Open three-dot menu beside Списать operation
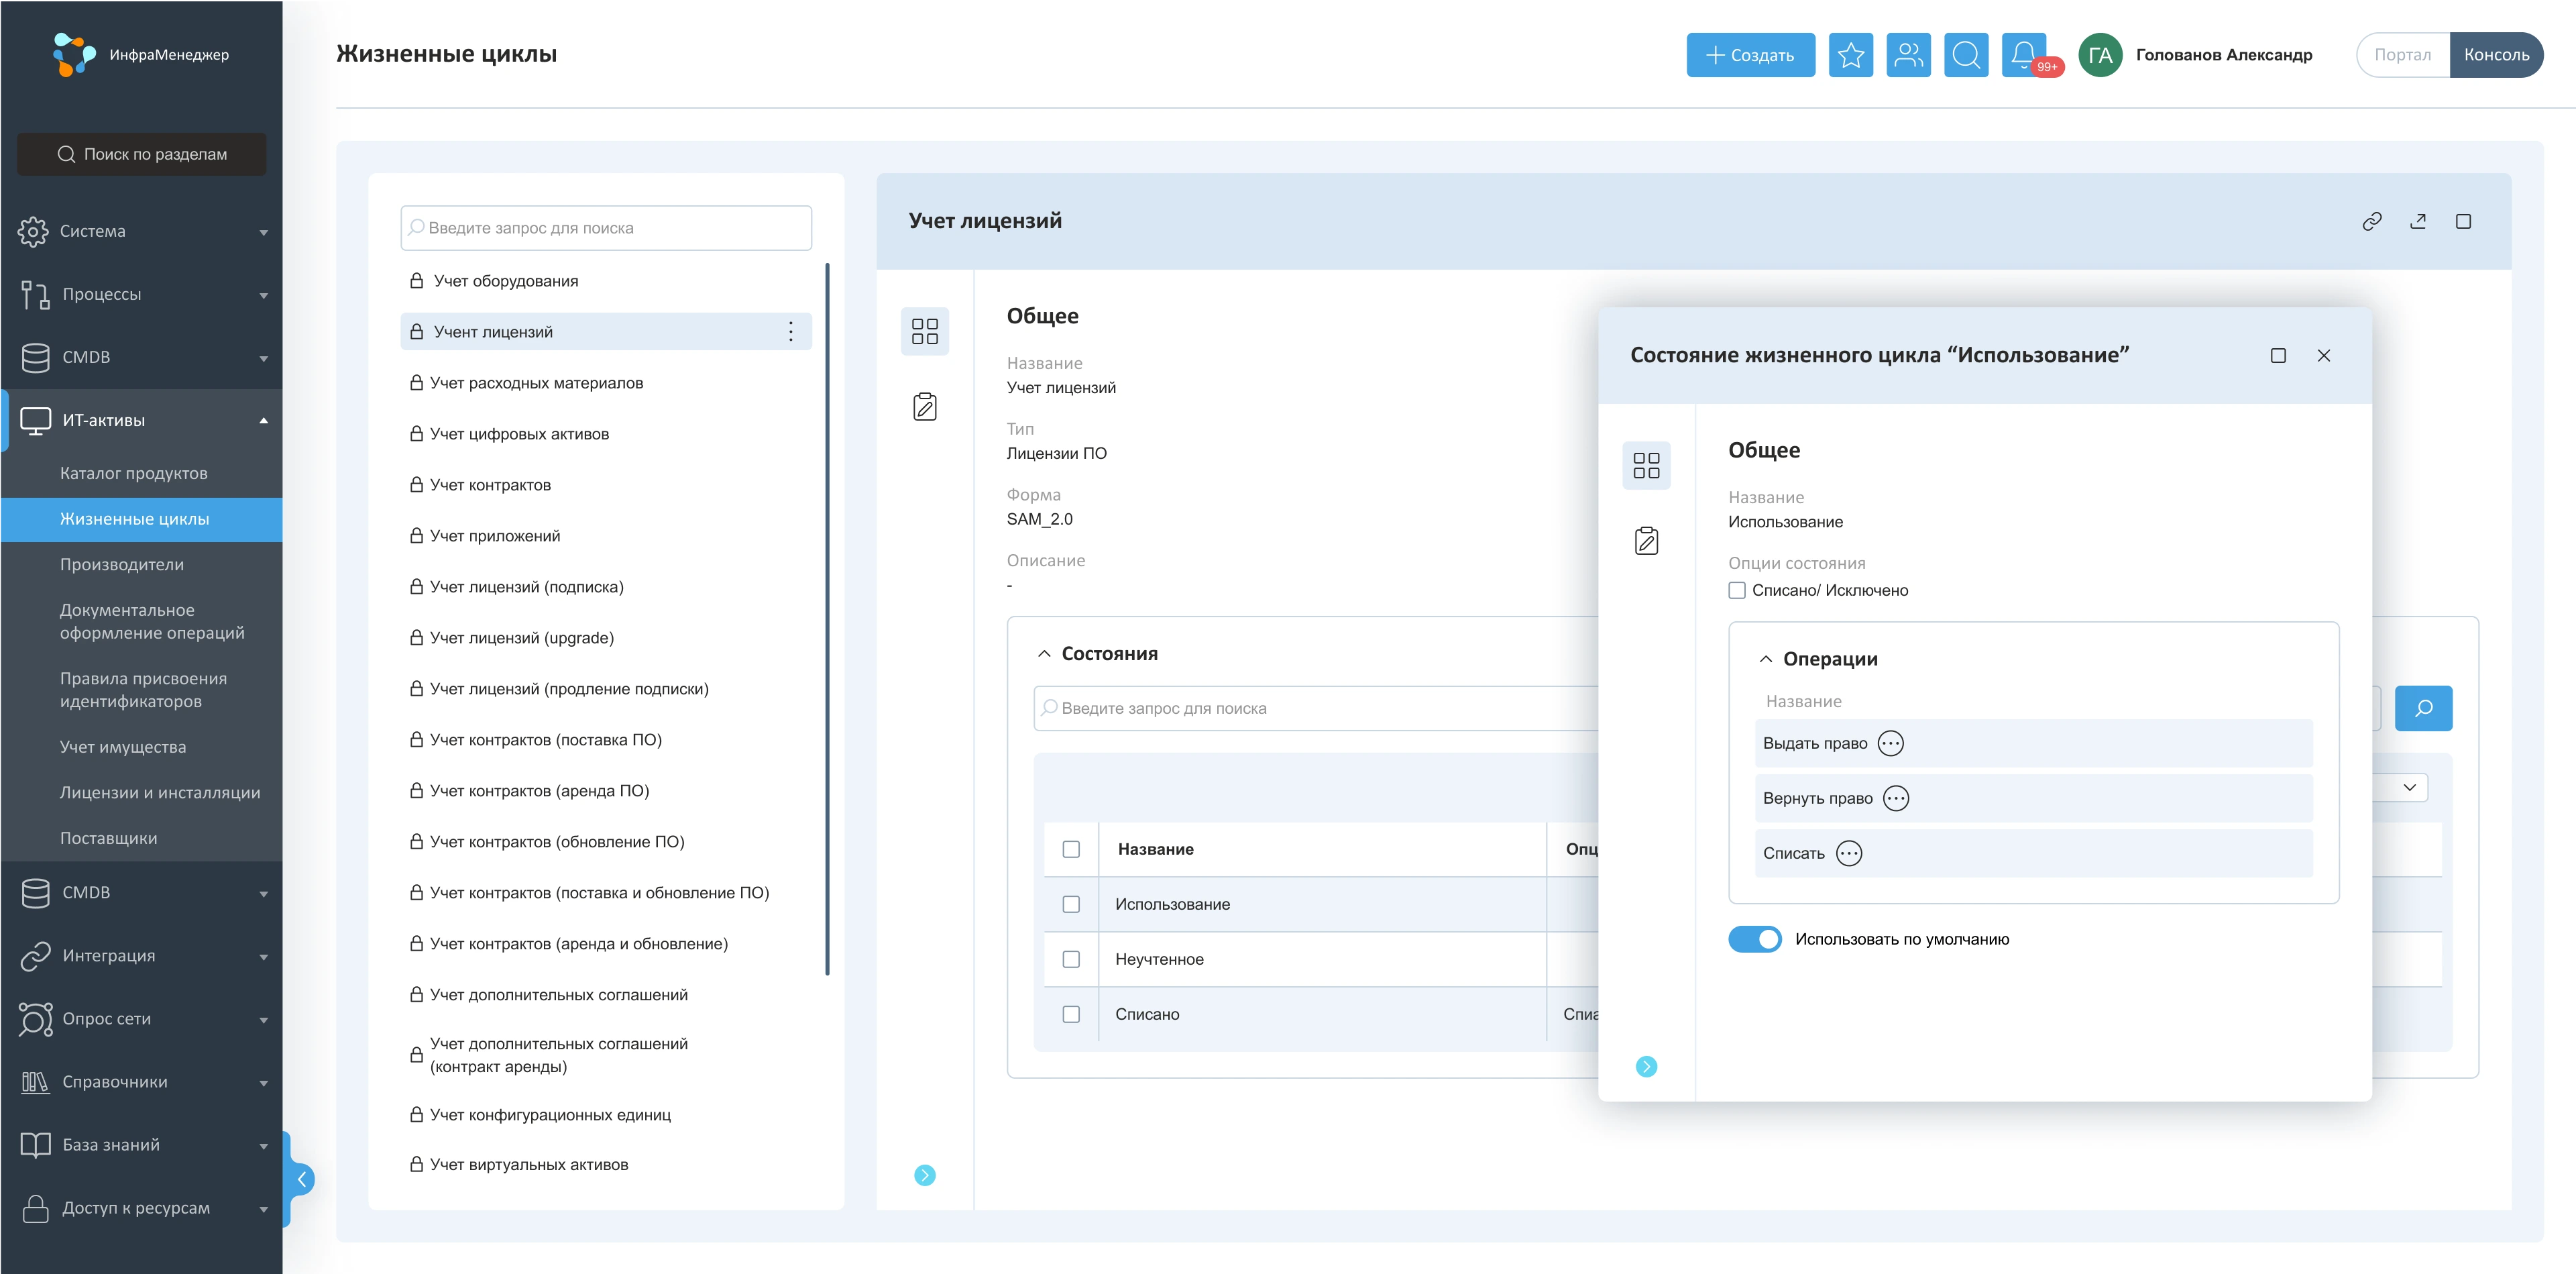2576x1274 pixels. click(1849, 853)
